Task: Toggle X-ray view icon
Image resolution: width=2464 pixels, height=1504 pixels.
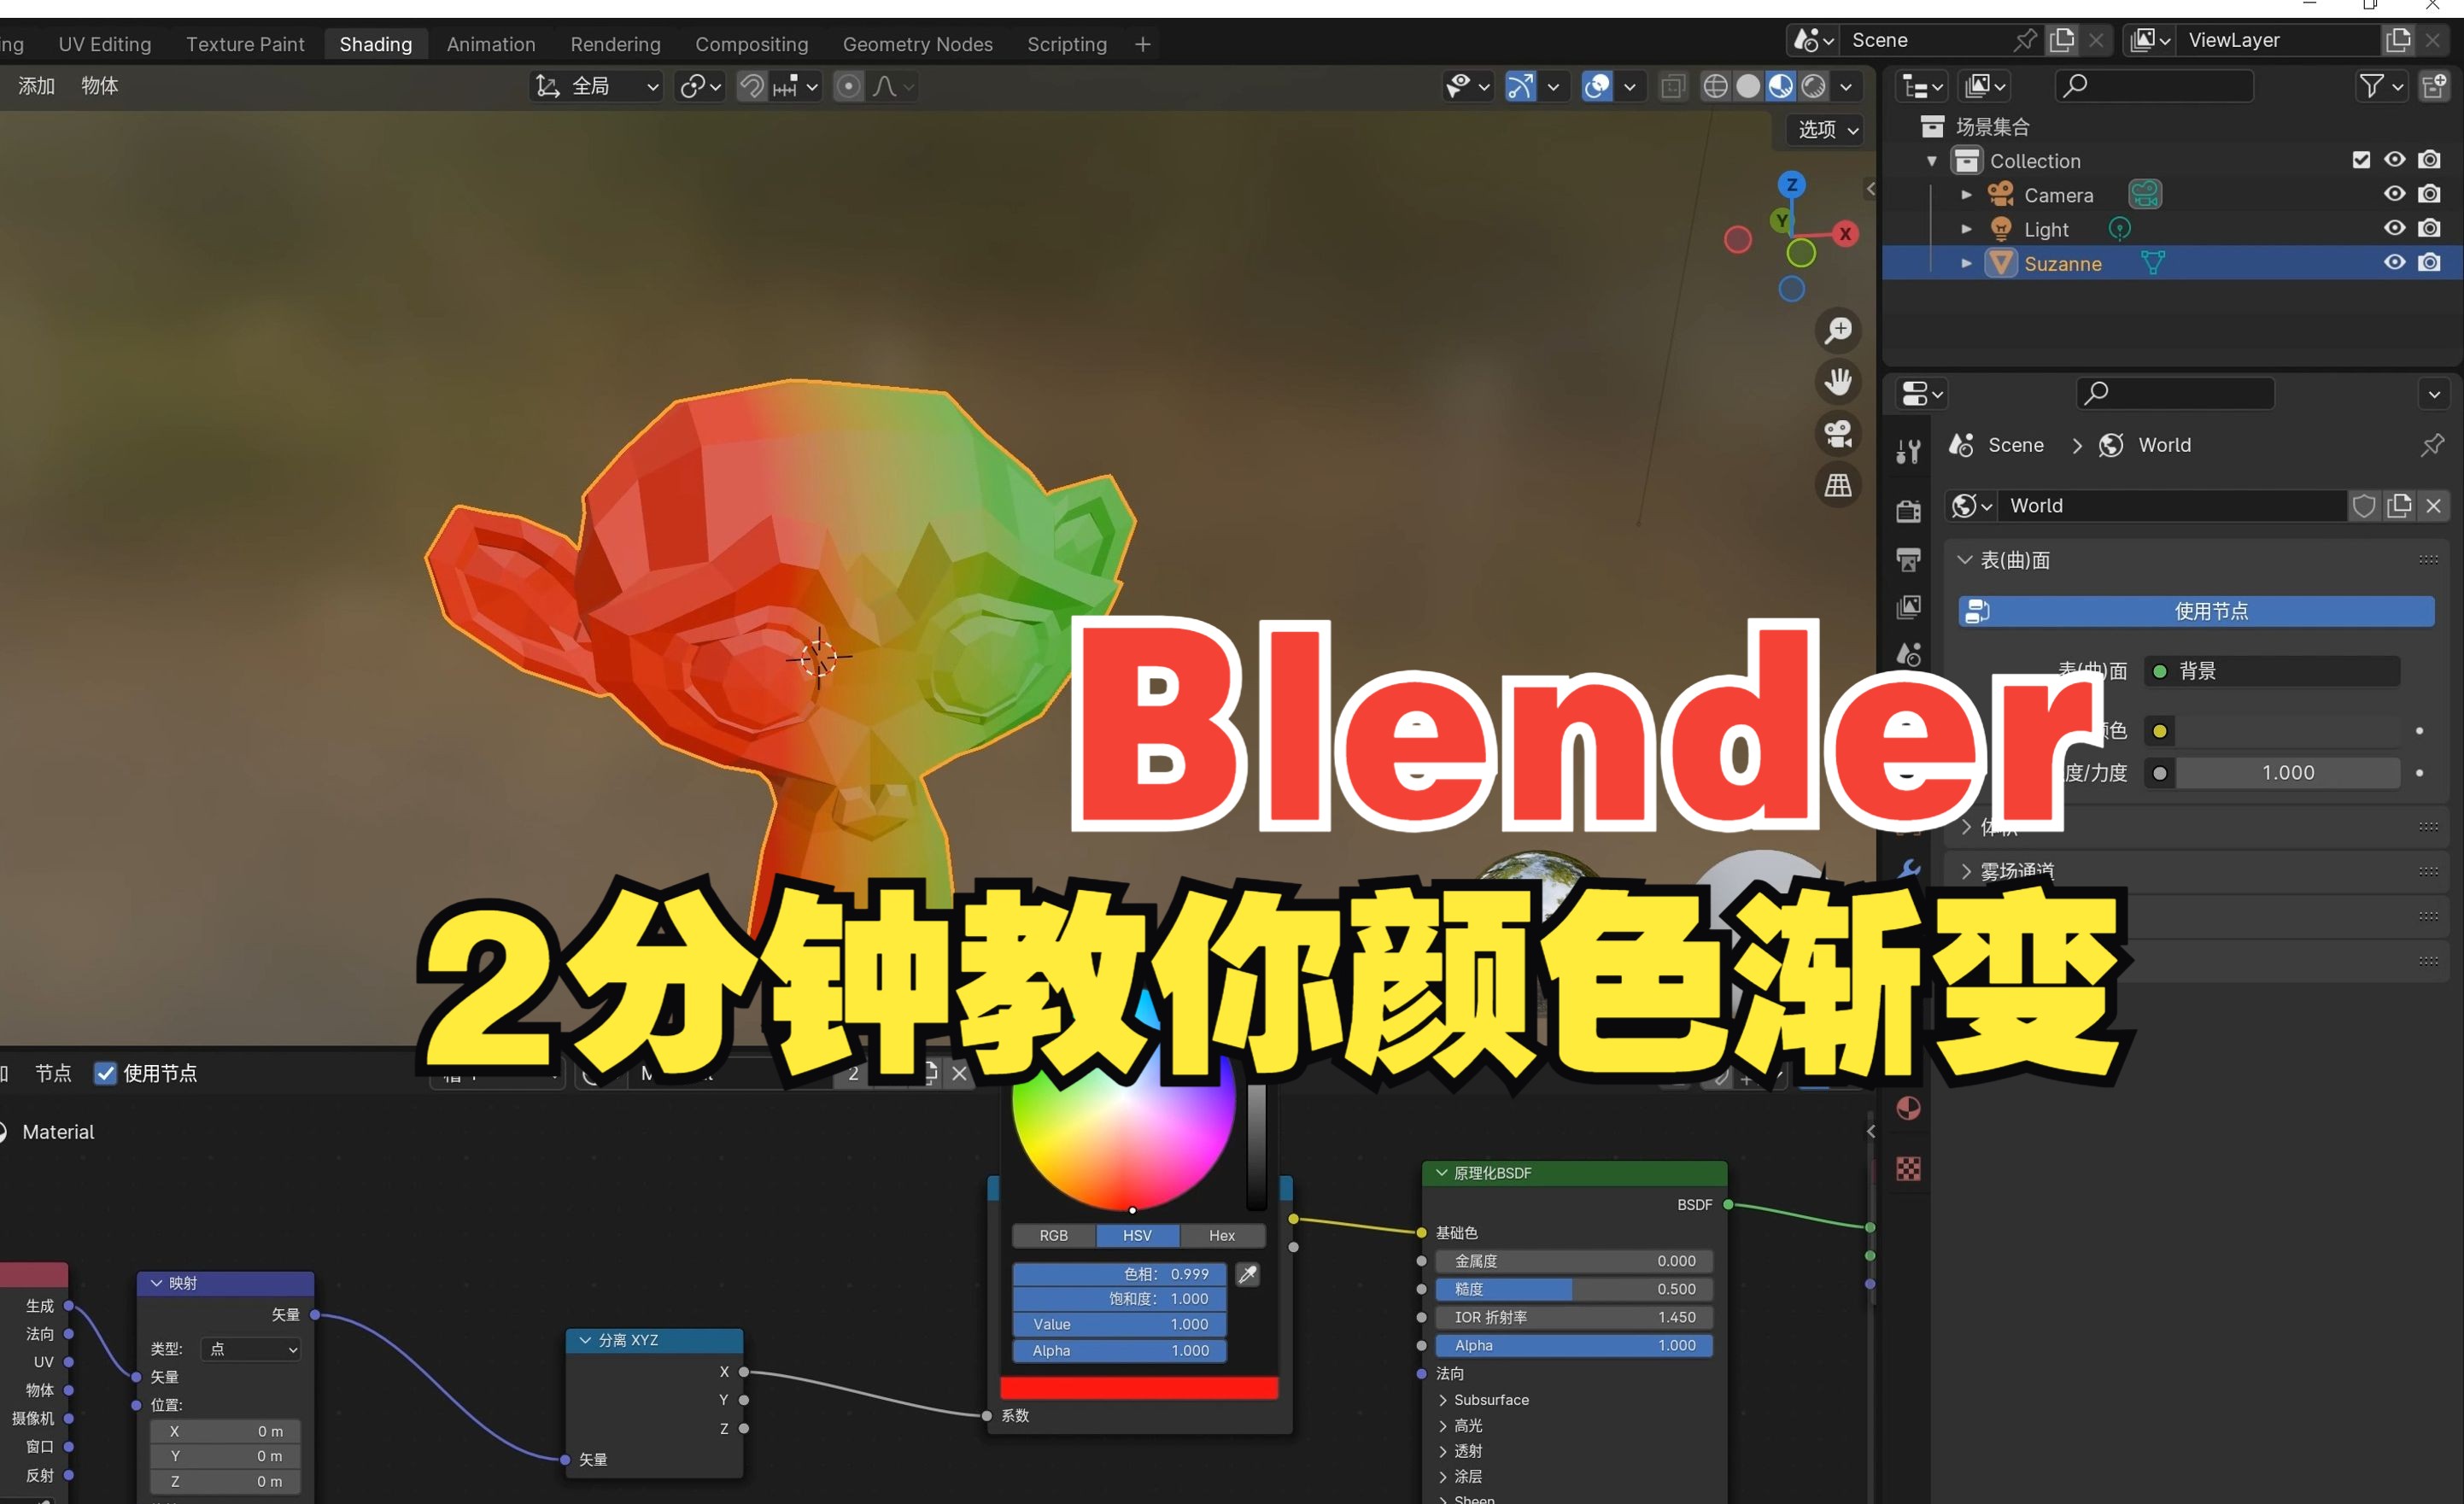Action: (1673, 87)
